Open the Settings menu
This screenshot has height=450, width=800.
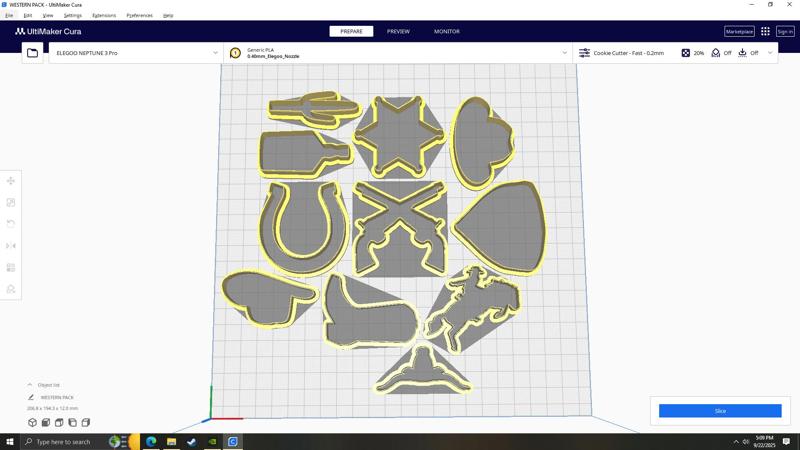(x=72, y=15)
